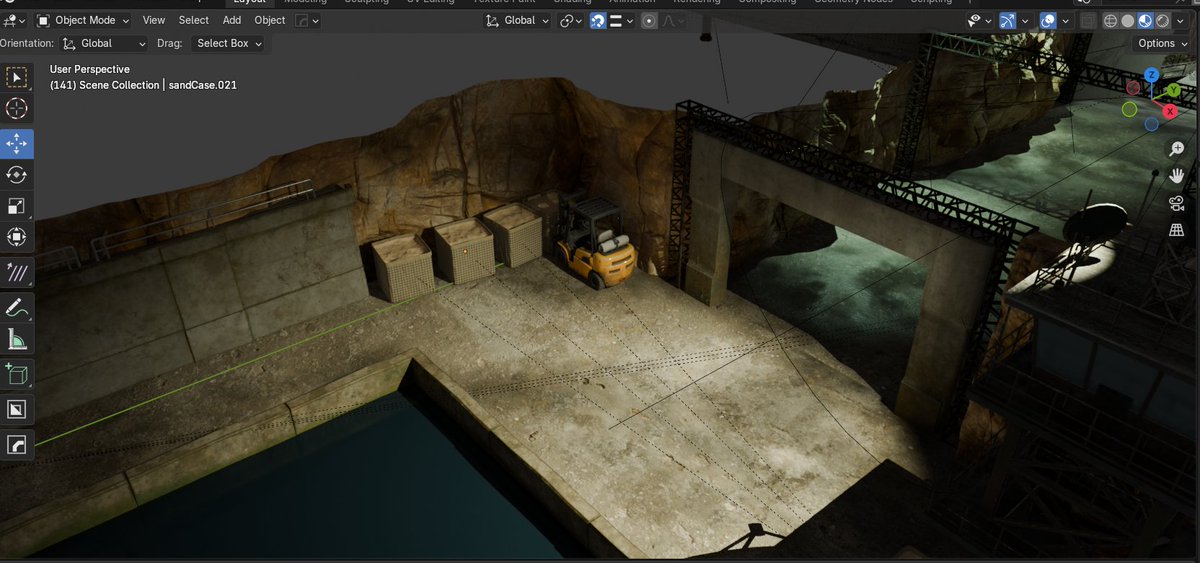This screenshot has height=563, width=1200.
Task: Select the square diagonal-arrow tool in toolbar
Action: 17,409
